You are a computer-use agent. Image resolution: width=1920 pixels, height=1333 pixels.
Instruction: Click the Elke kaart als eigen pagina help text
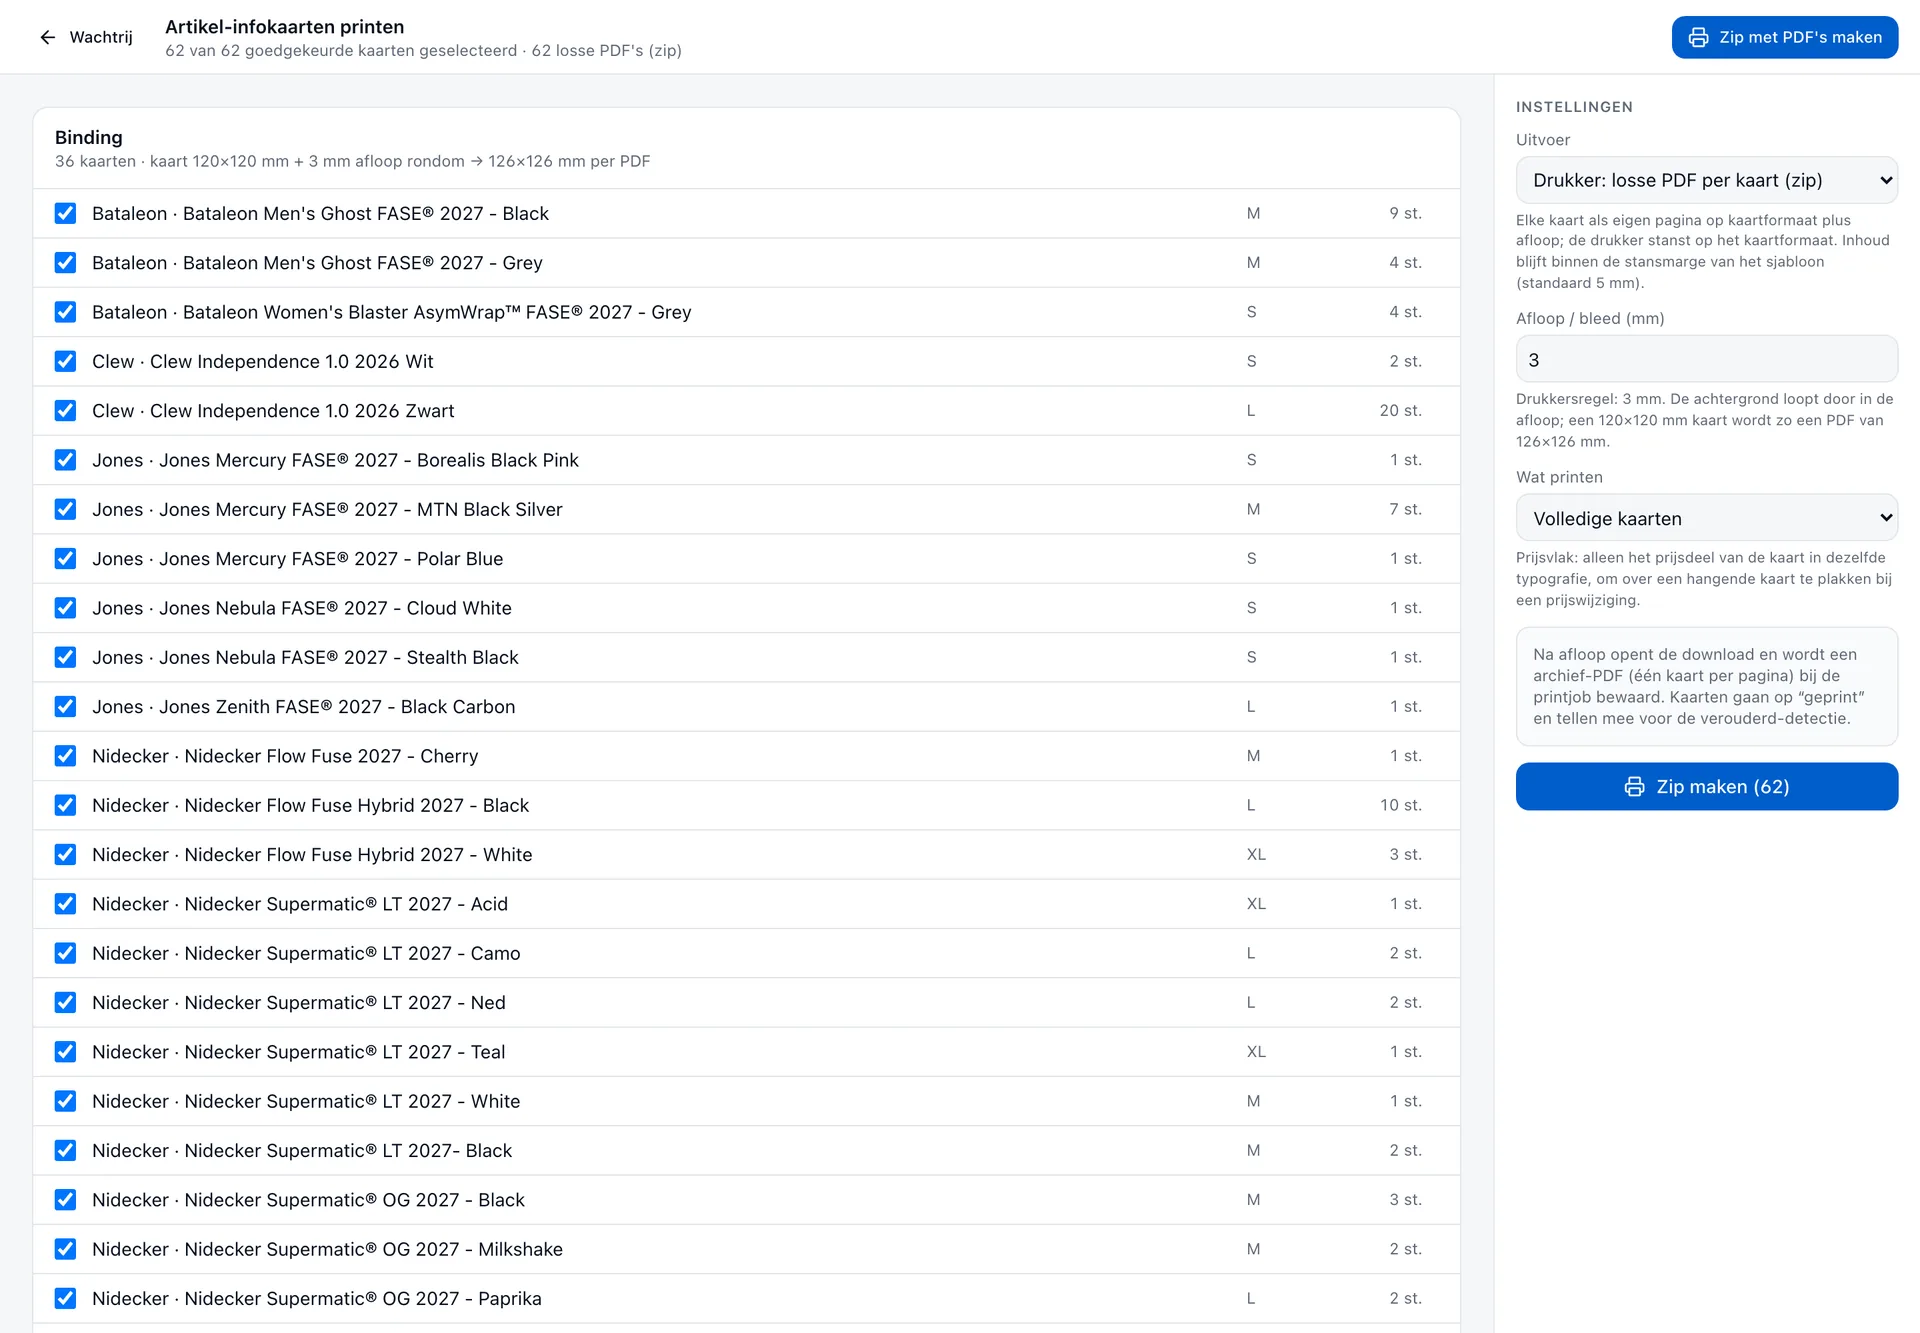click(1703, 251)
